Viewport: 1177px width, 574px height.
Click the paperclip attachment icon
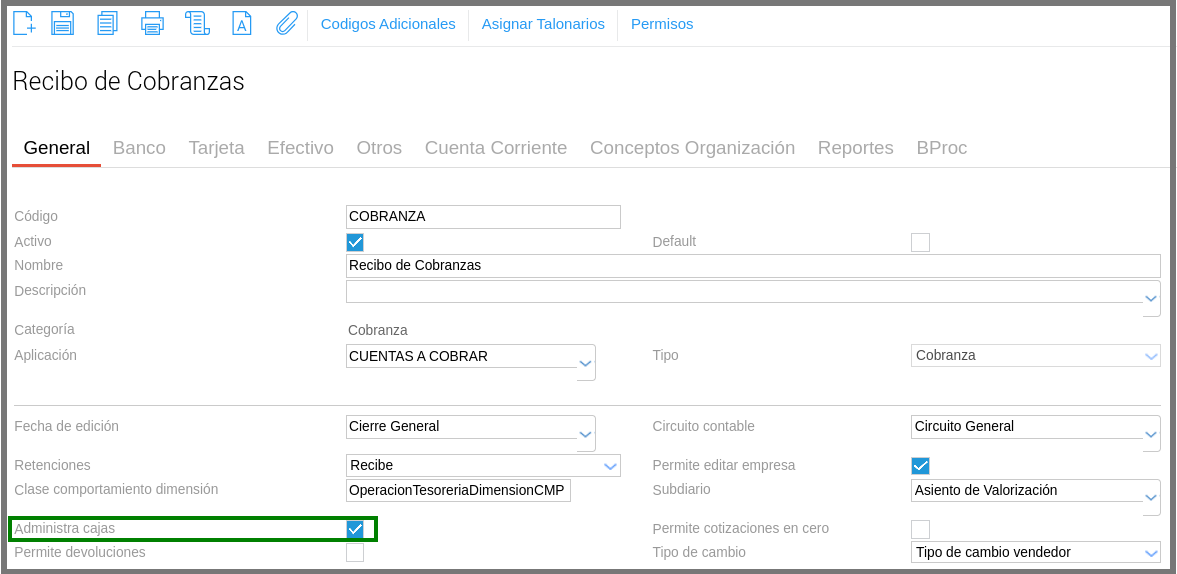pyautogui.click(x=287, y=23)
